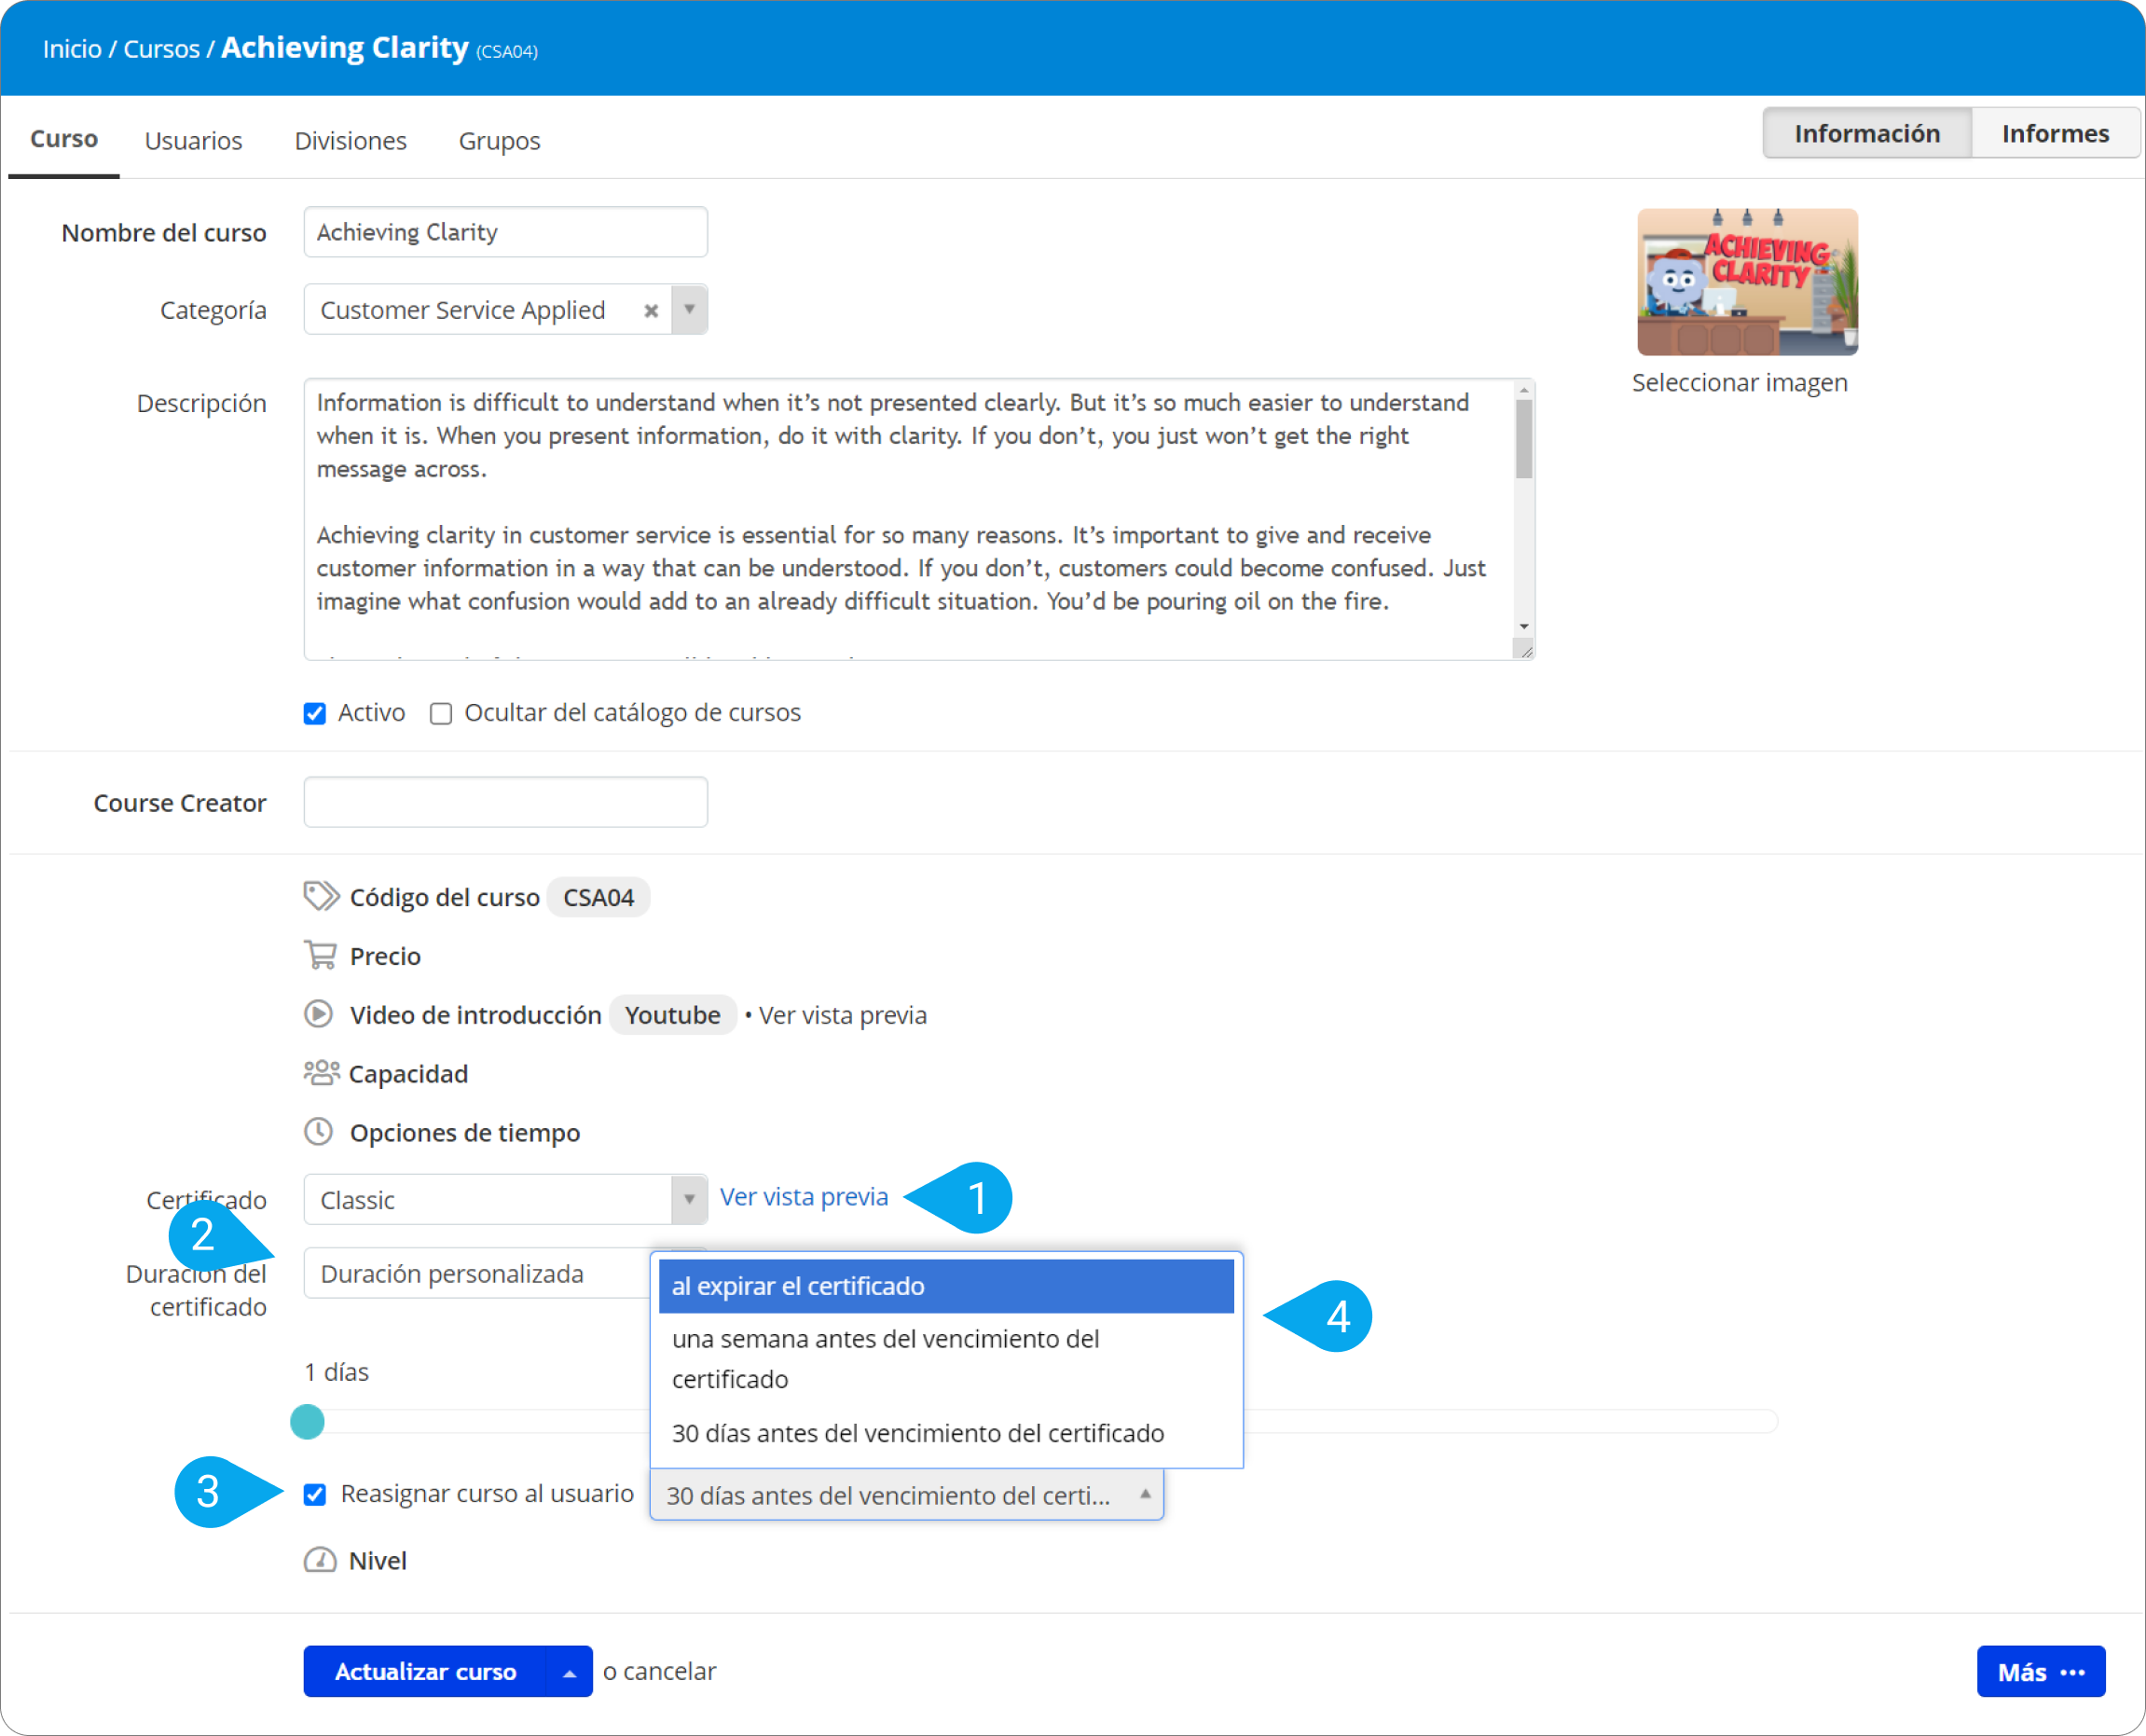This screenshot has width=2146, height=1736.
Task: Click the Nombre del curso field
Action: (506, 232)
